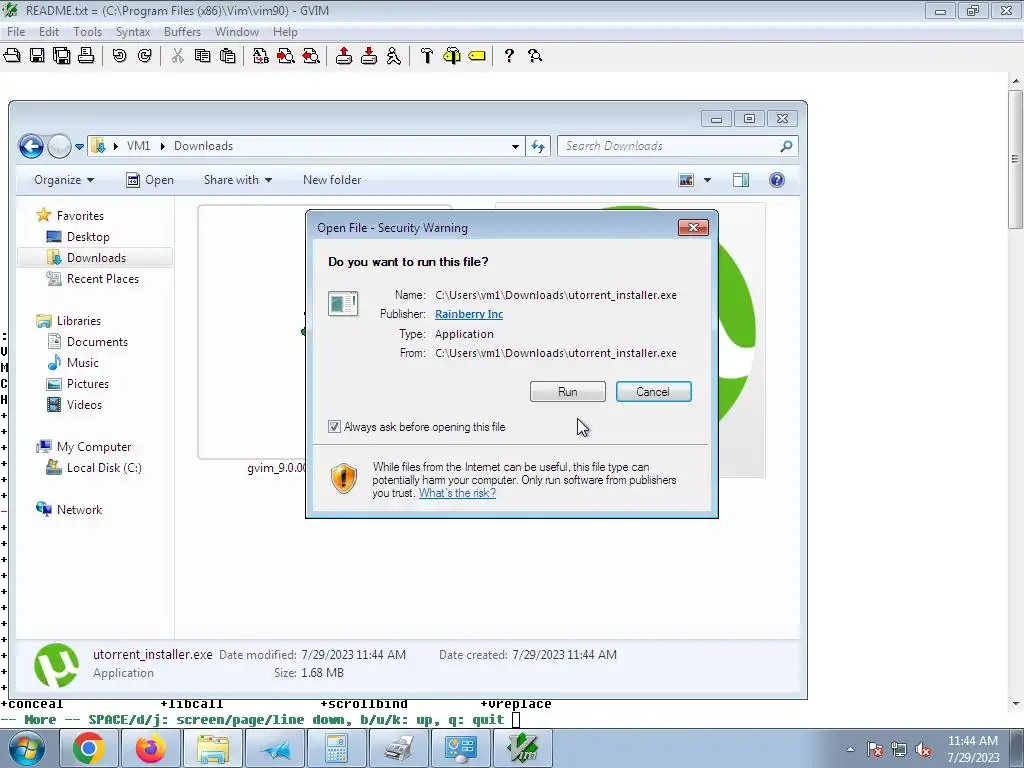Click the Redo icon in GVIM toolbar
Image resolution: width=1024 pixels, height=768 pixels.
point(144,56)
